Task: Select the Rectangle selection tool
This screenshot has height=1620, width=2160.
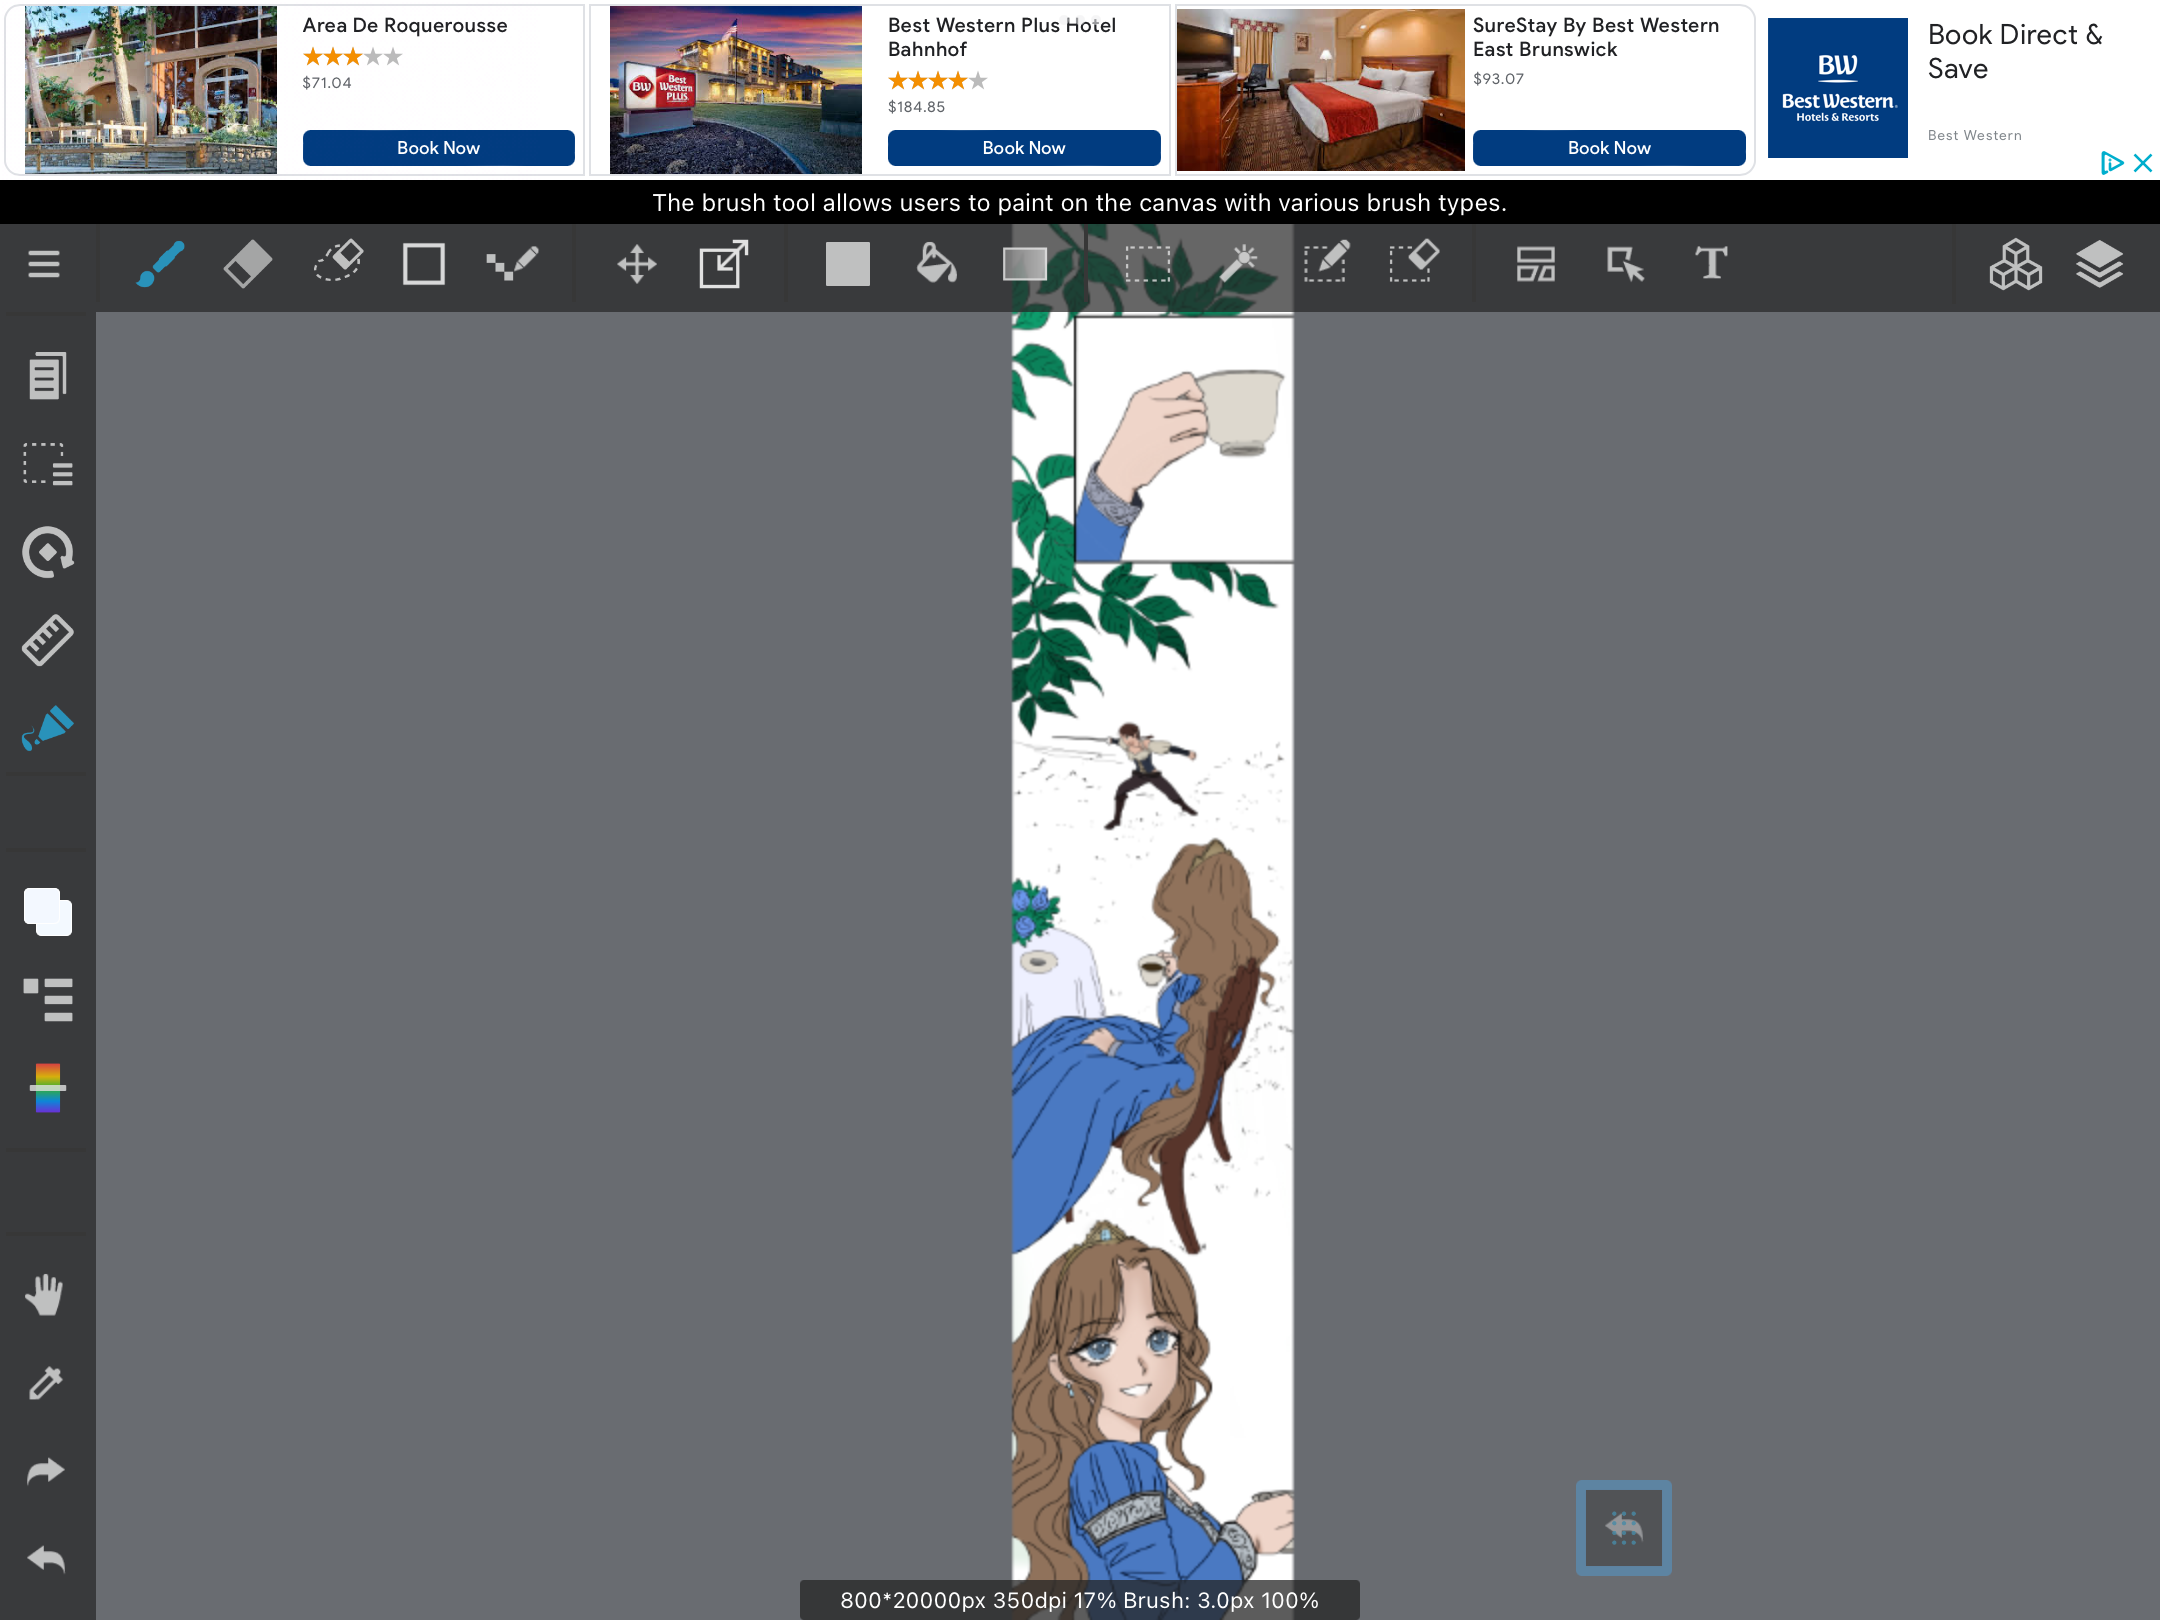Action: click(1147, 264)
